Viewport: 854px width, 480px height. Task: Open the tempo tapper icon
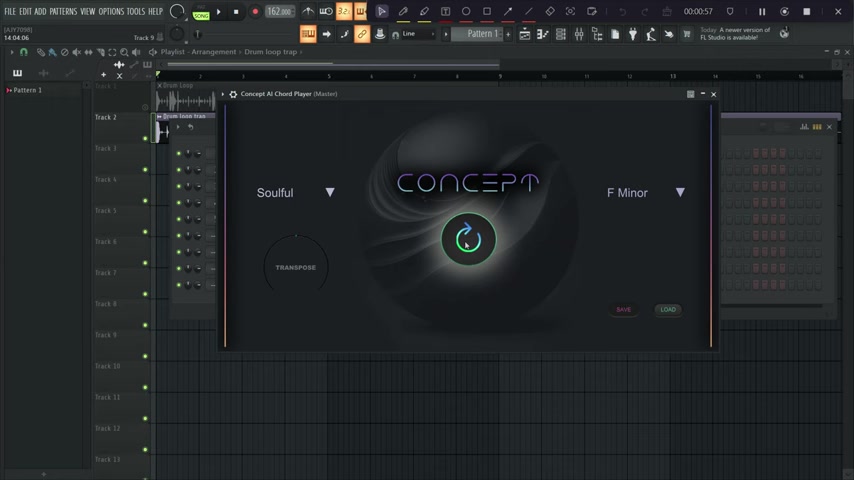coord(651,34)
